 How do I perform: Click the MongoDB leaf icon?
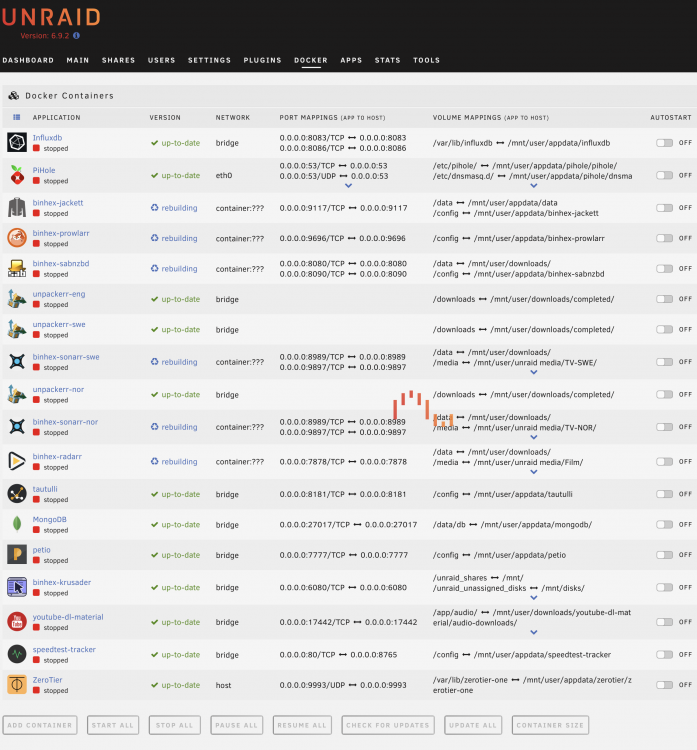(17, 524)
